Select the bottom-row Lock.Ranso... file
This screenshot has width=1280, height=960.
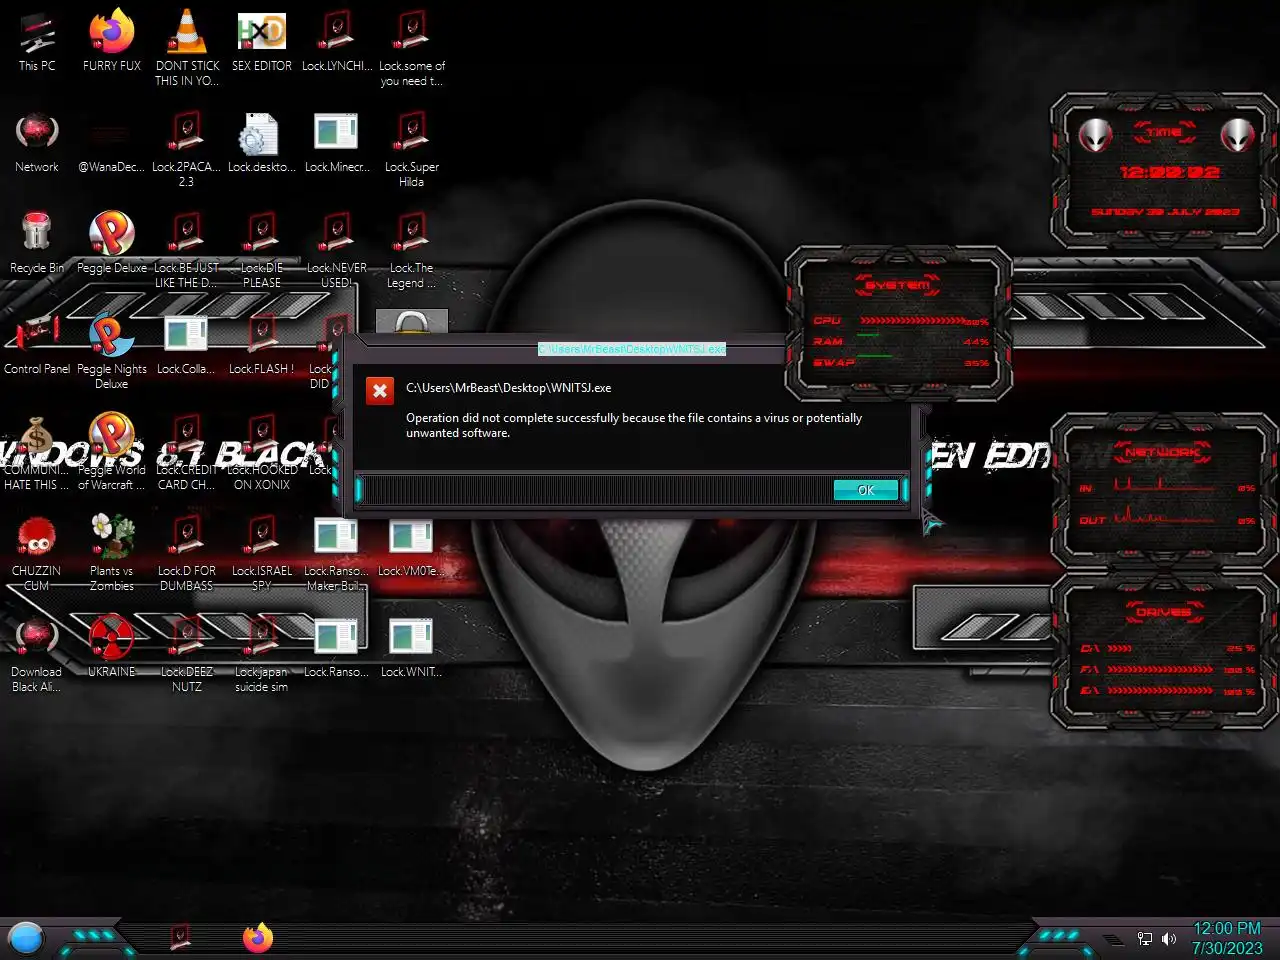tap(337, 648)
